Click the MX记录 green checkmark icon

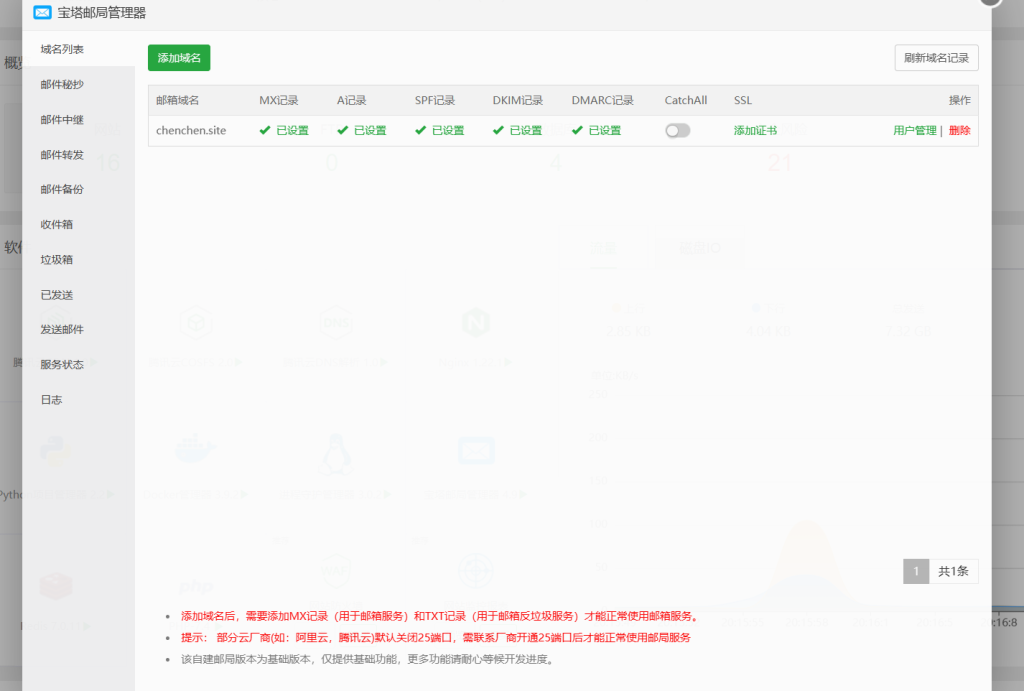click(x=265, y=130)
